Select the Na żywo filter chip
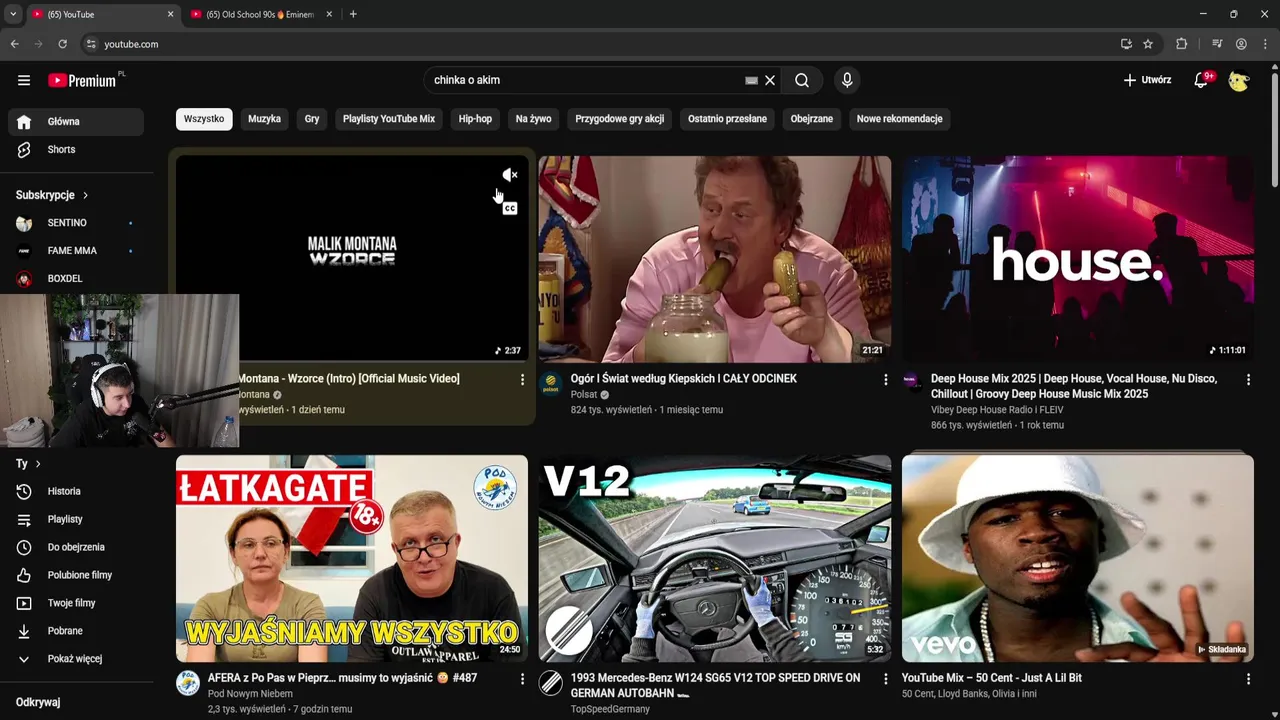This screenshot has width=1280, height=720. click(534, 119)
